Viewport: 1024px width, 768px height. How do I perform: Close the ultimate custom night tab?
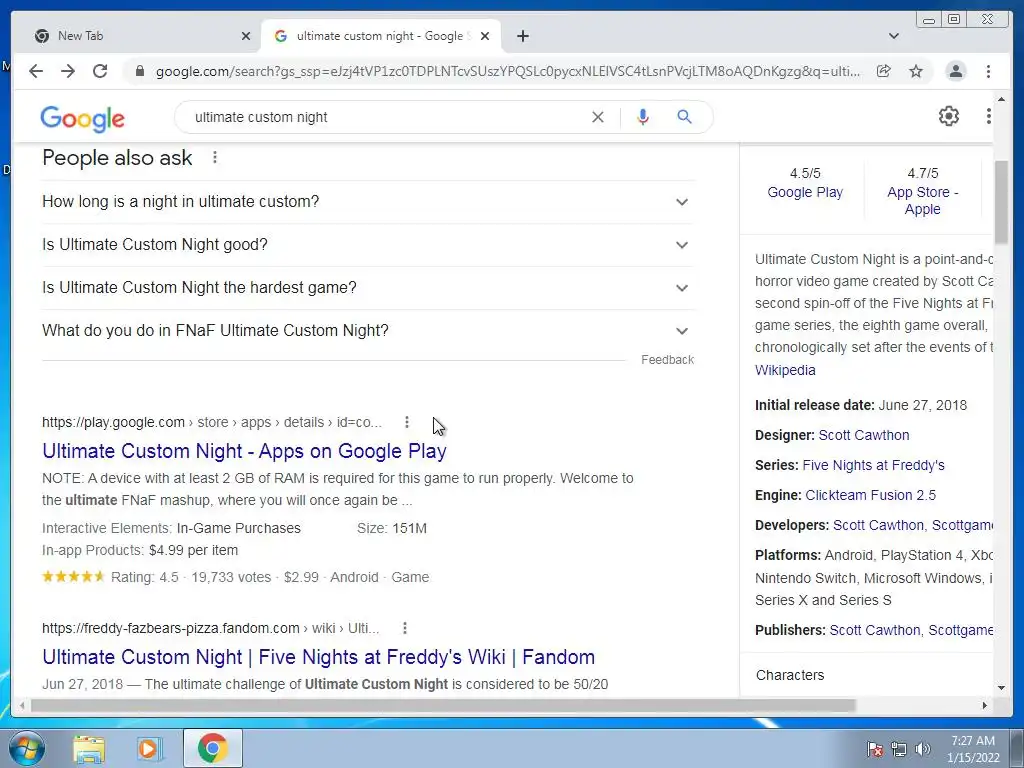[x=485, y=36]
